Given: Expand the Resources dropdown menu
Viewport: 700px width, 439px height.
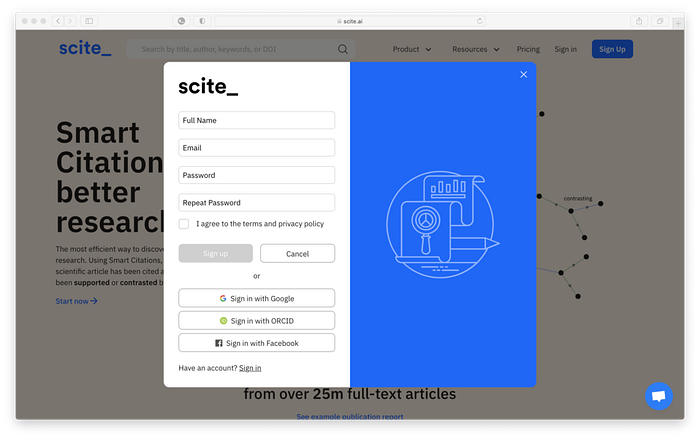Looking at the screenshot, I should (475, 49).
